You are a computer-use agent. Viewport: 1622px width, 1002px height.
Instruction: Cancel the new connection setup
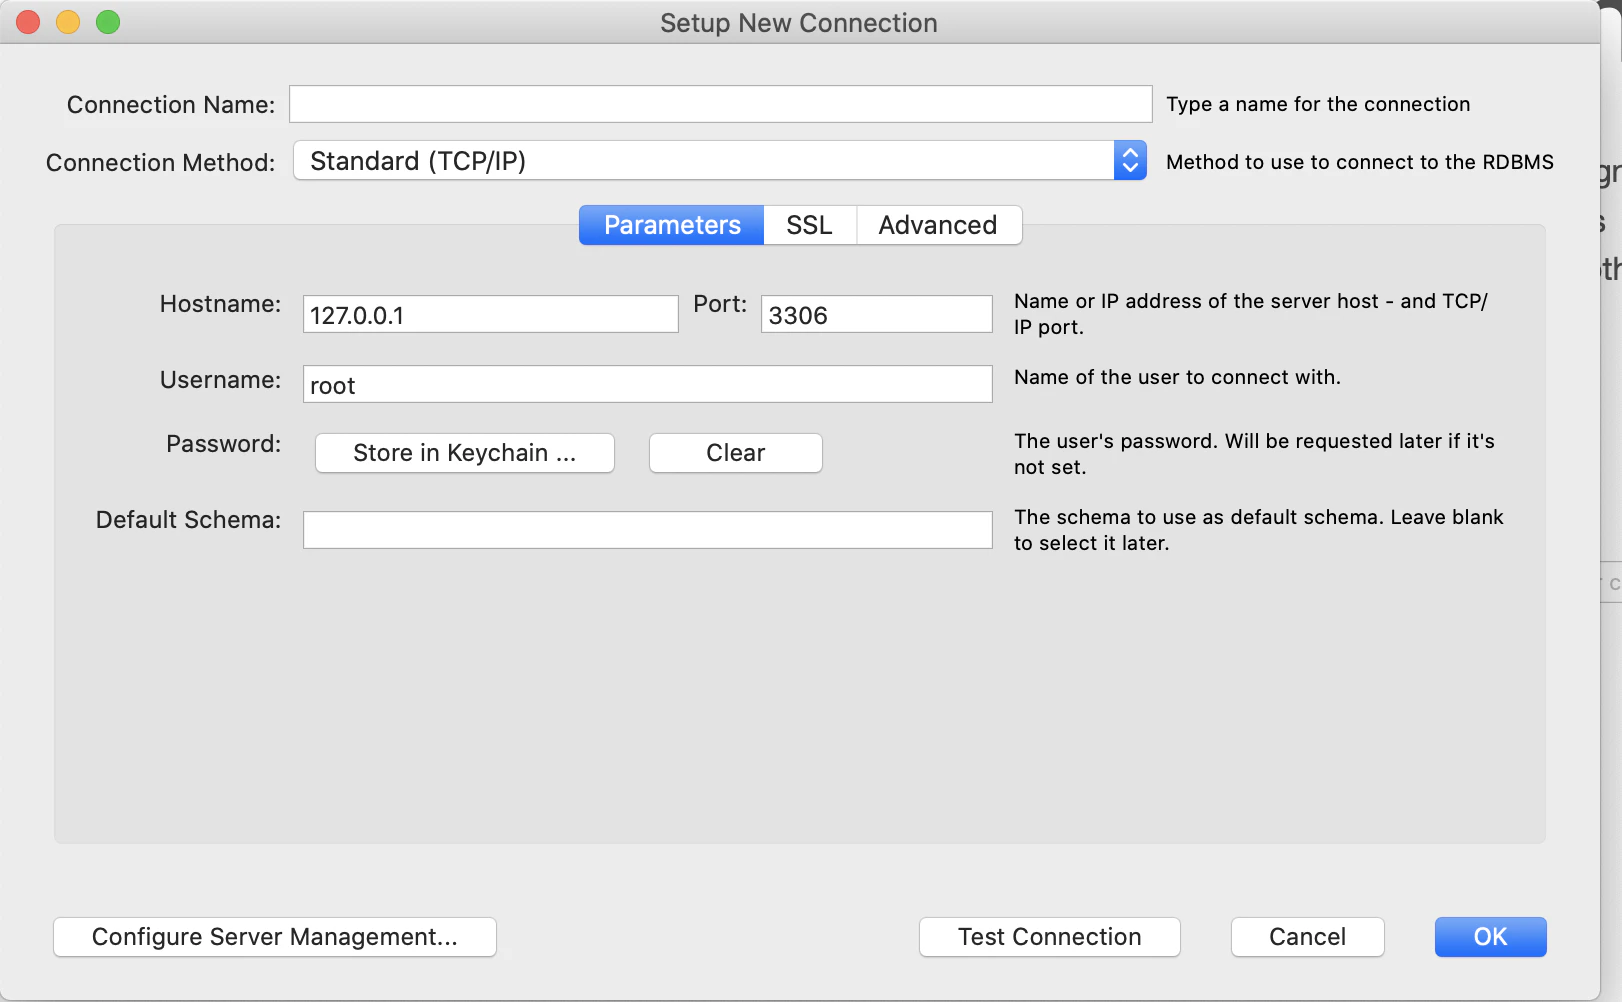1308,937
